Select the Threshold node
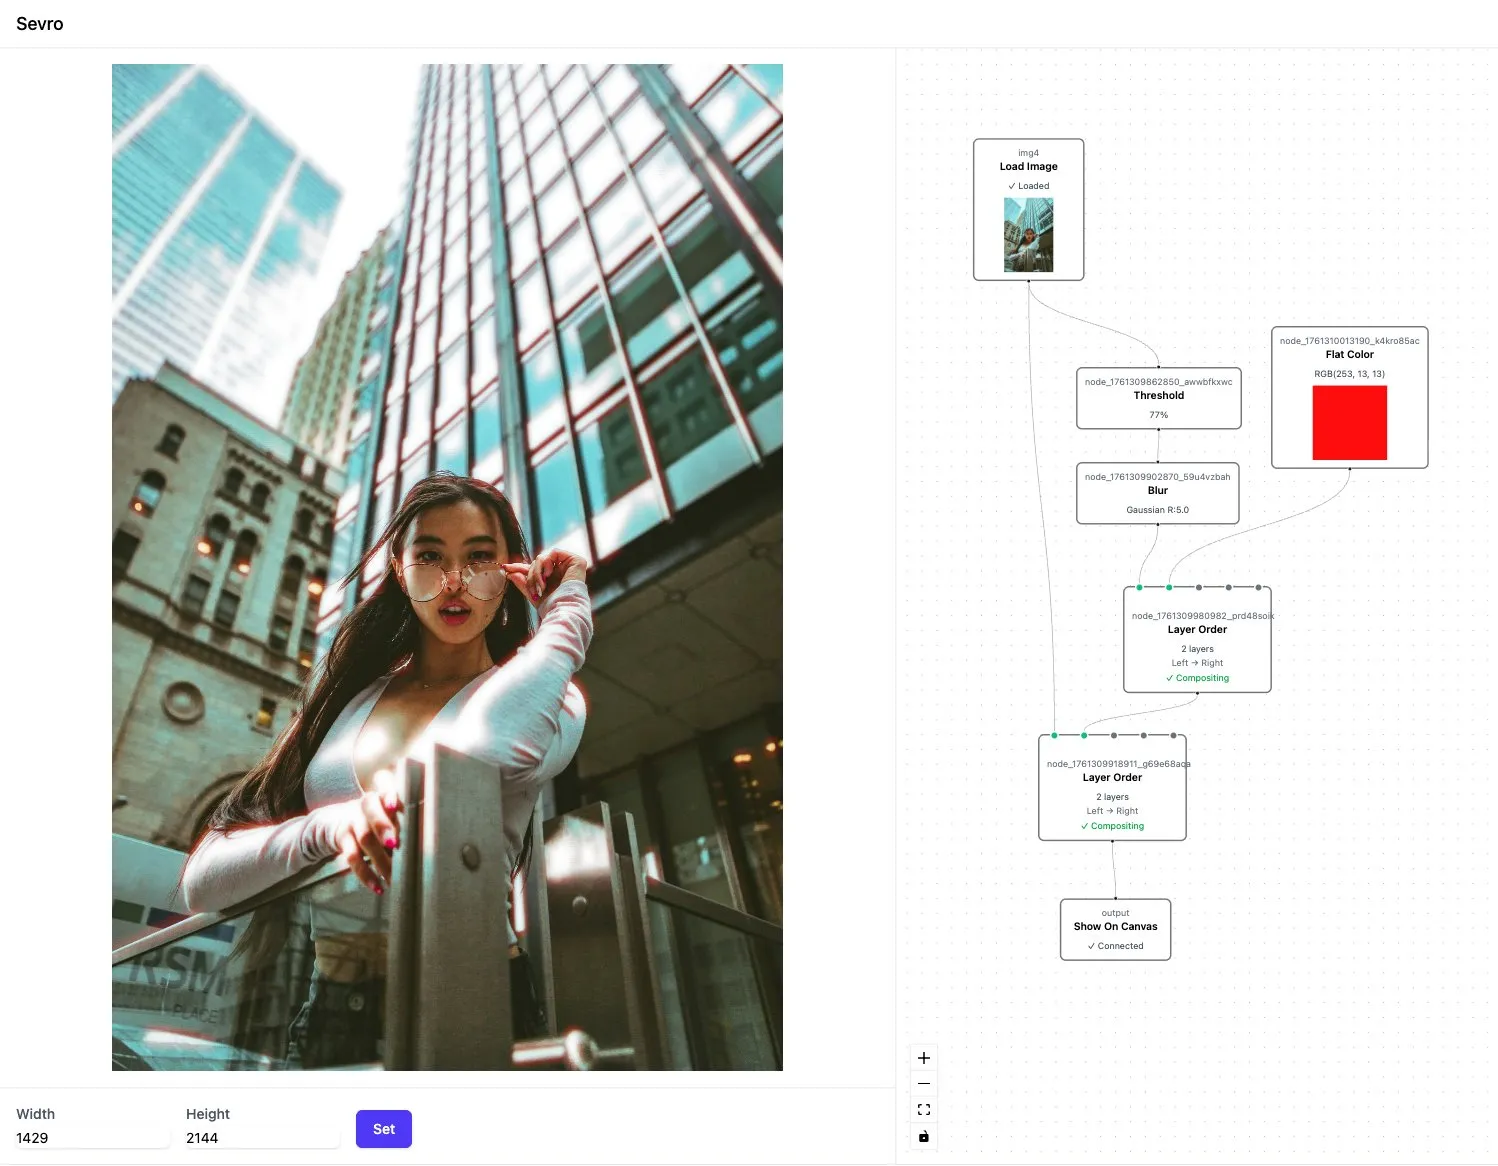The width and height of the screenshot is (1498, 1166). click(1158, 398)
